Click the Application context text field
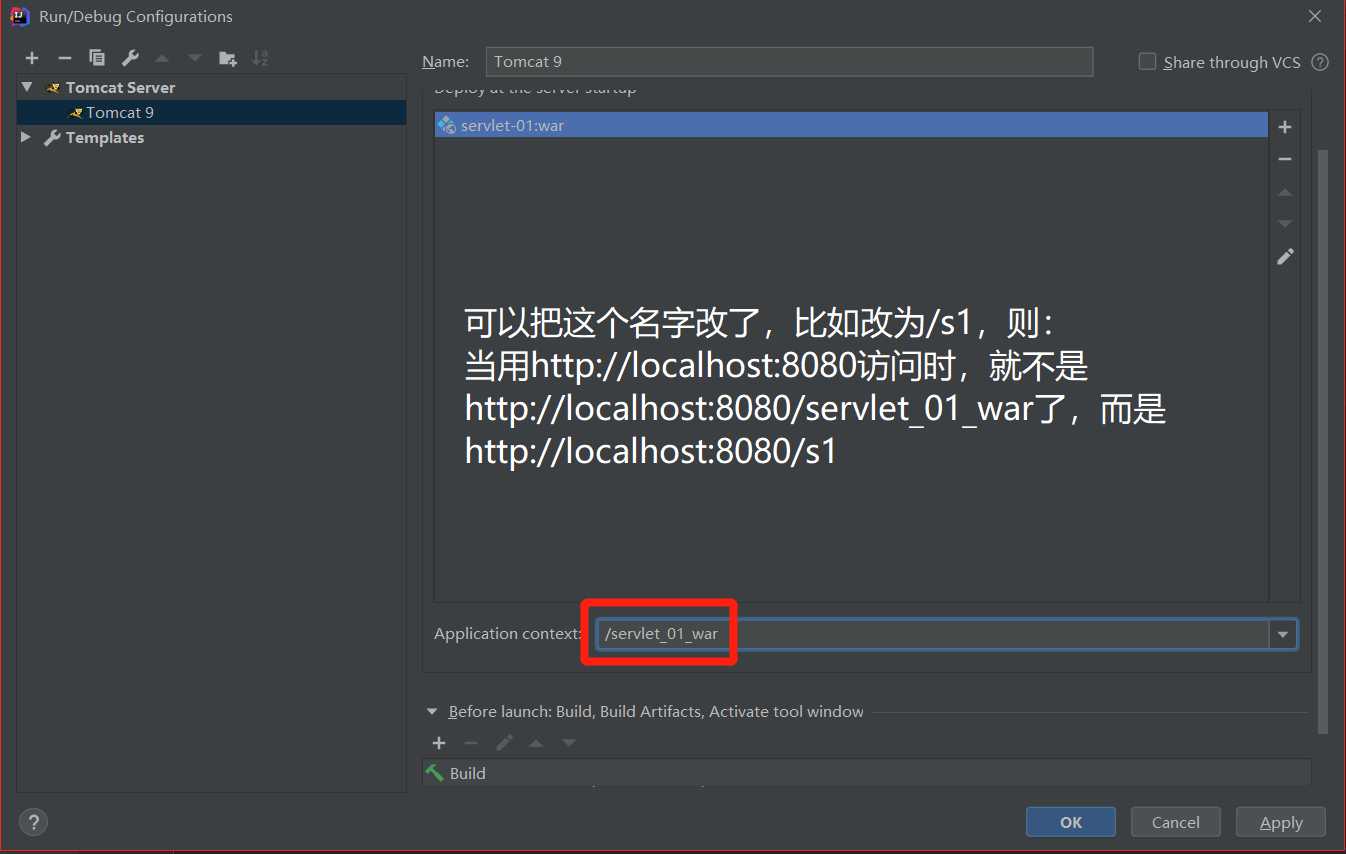Screen dimensions: 1346x854 (x=933, y=634)
